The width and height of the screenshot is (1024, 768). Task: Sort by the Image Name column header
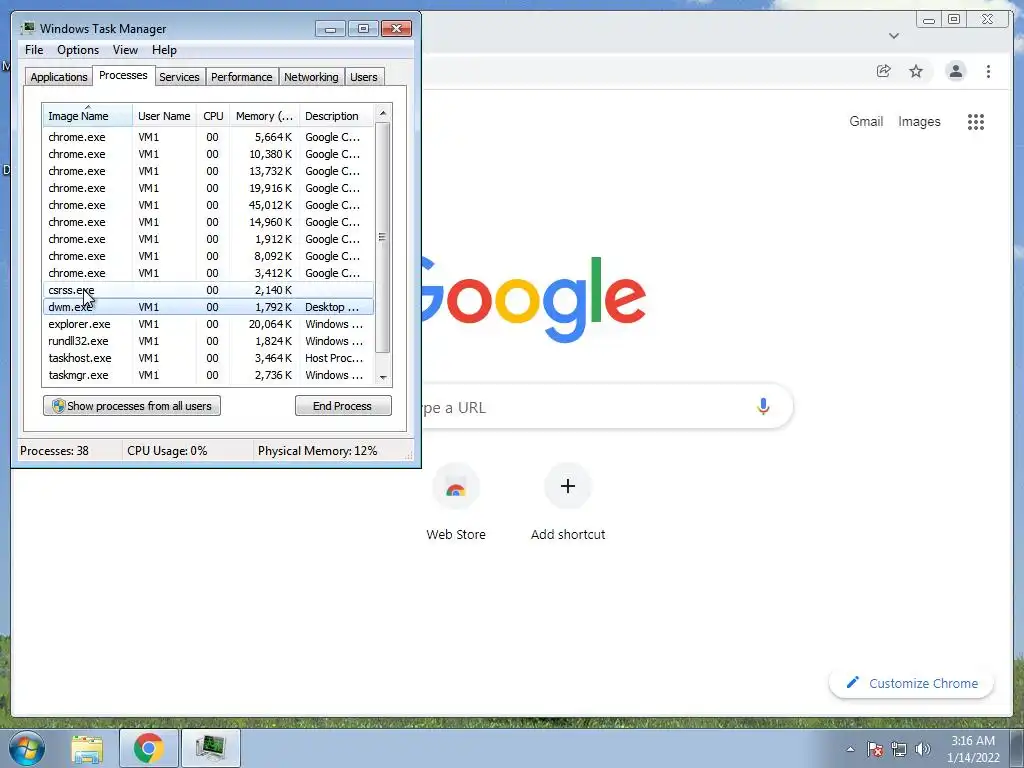[x=88, y=116]
